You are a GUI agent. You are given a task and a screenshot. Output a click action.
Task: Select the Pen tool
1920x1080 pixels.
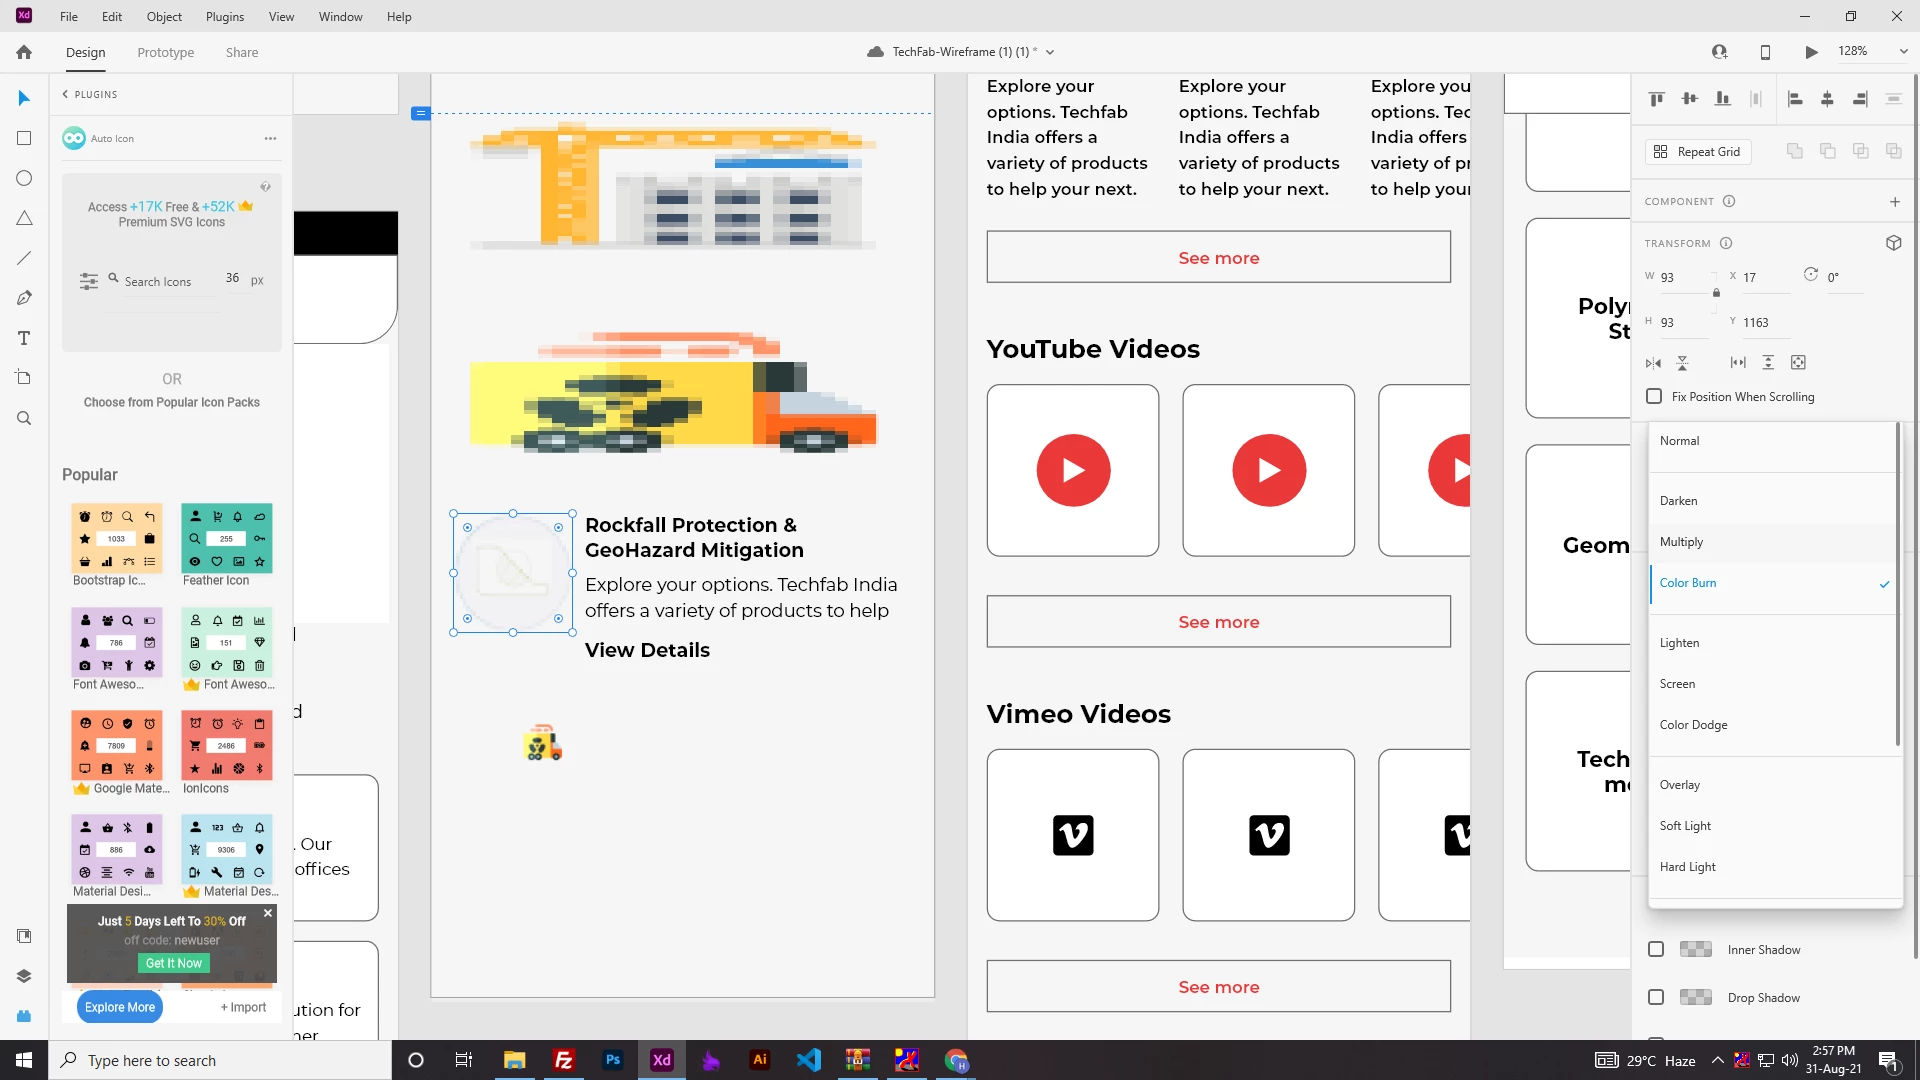pyautogui.click(x=24, y=298)
